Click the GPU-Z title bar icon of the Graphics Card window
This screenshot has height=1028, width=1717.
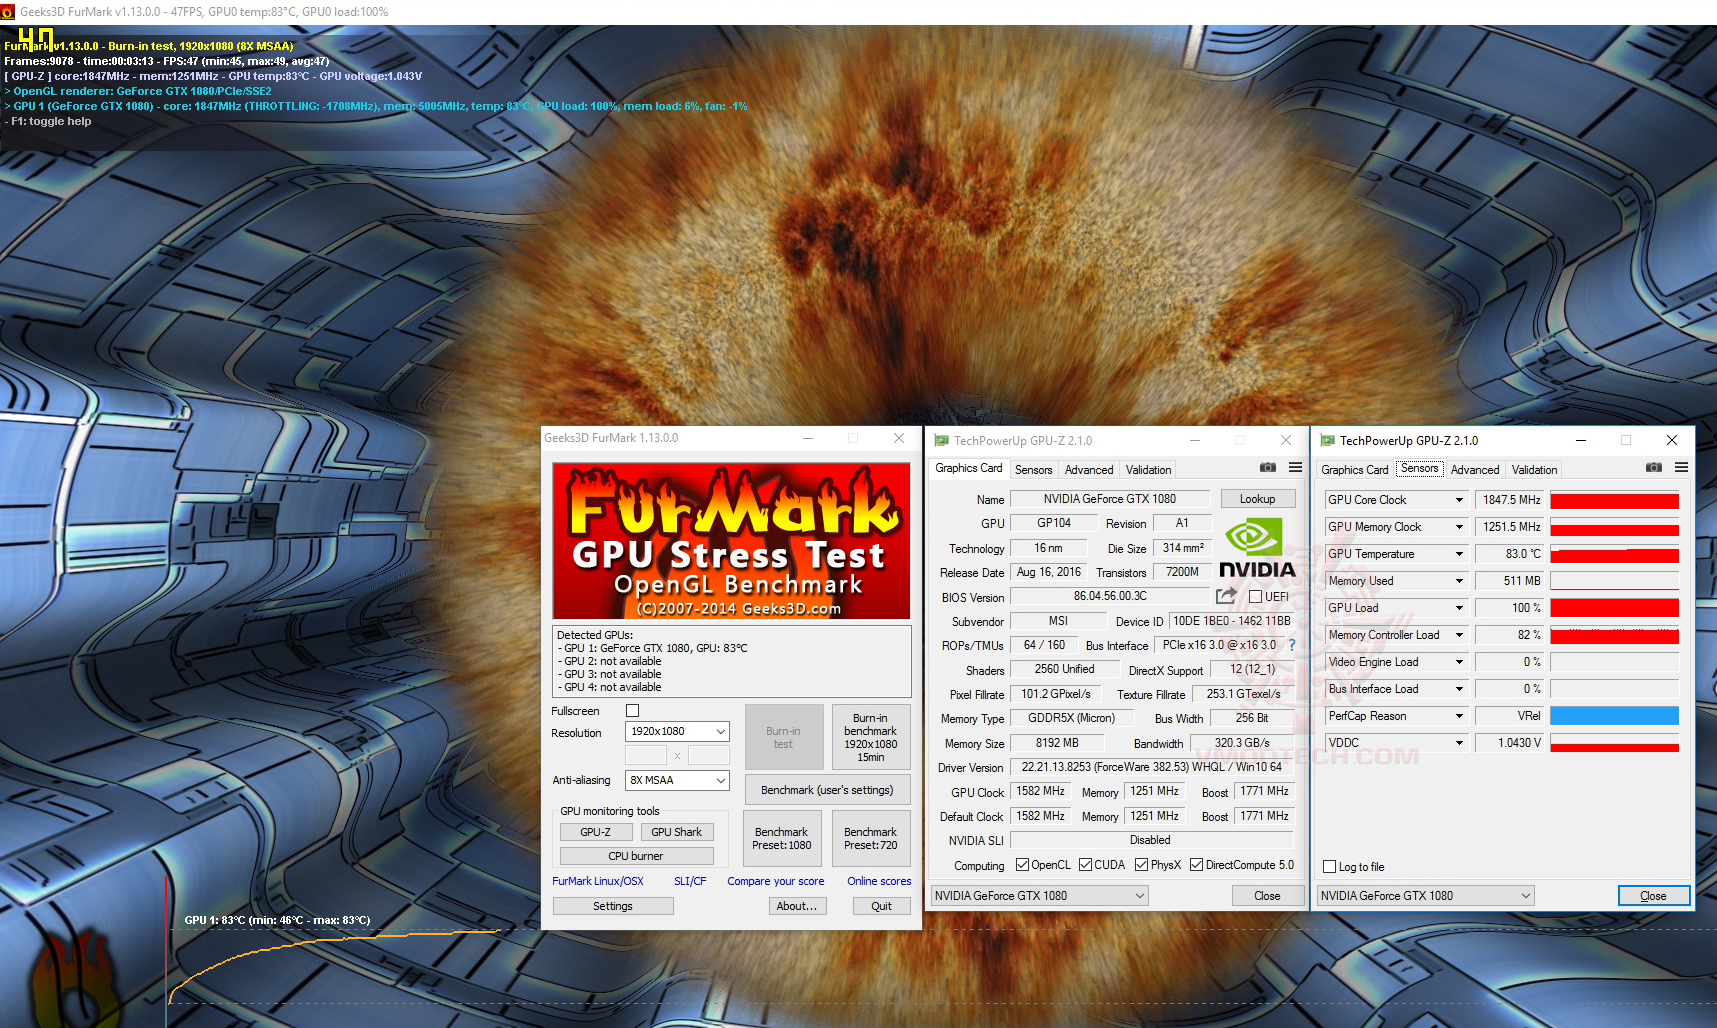click(941, 440)
